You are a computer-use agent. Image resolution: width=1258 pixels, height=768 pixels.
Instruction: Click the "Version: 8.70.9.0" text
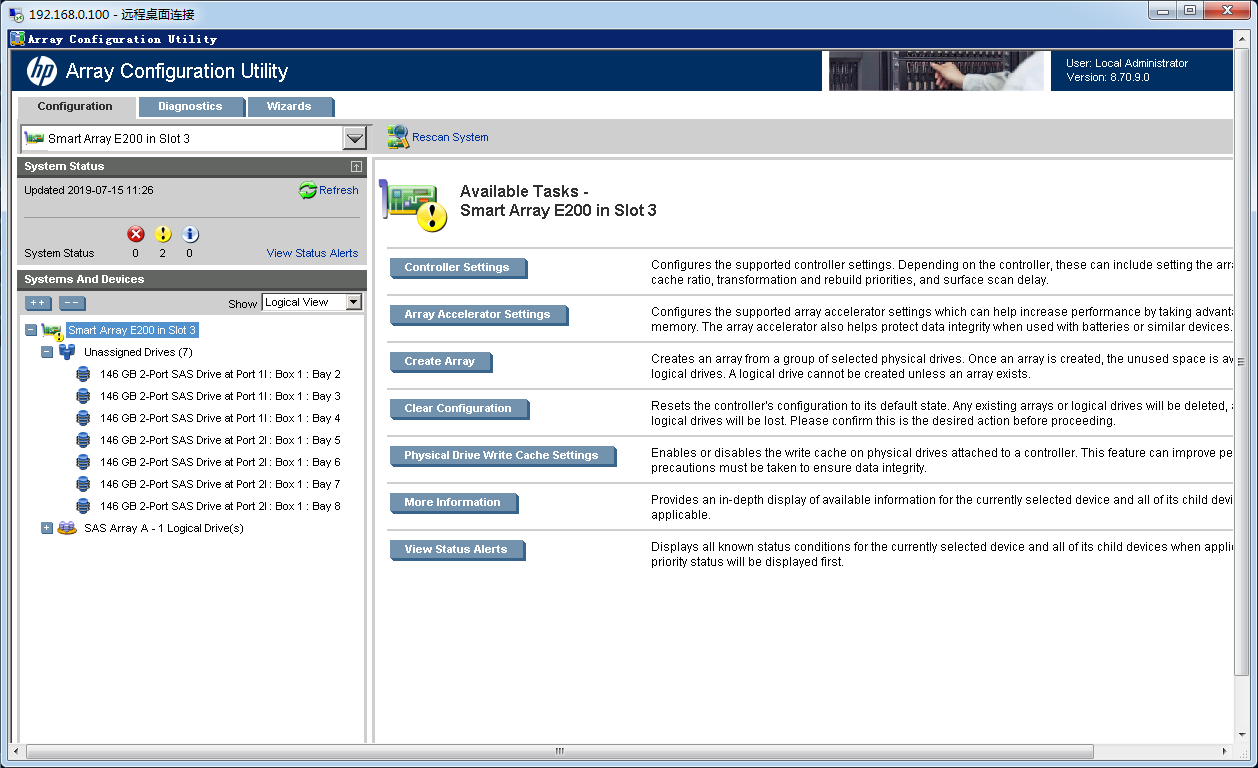pos(1108,77)
